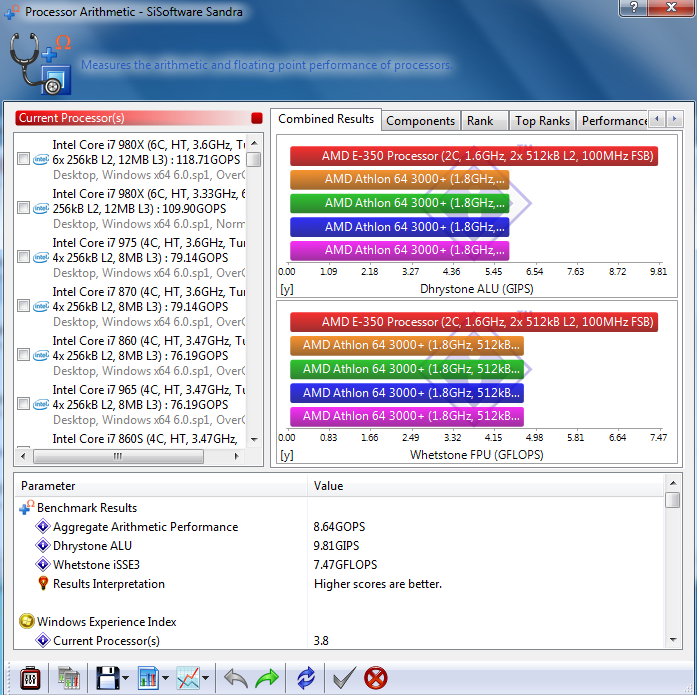Click the Dhrystone ALU diamond icon
This screenshot has height=695, width=697.
(x=43, y=545)
